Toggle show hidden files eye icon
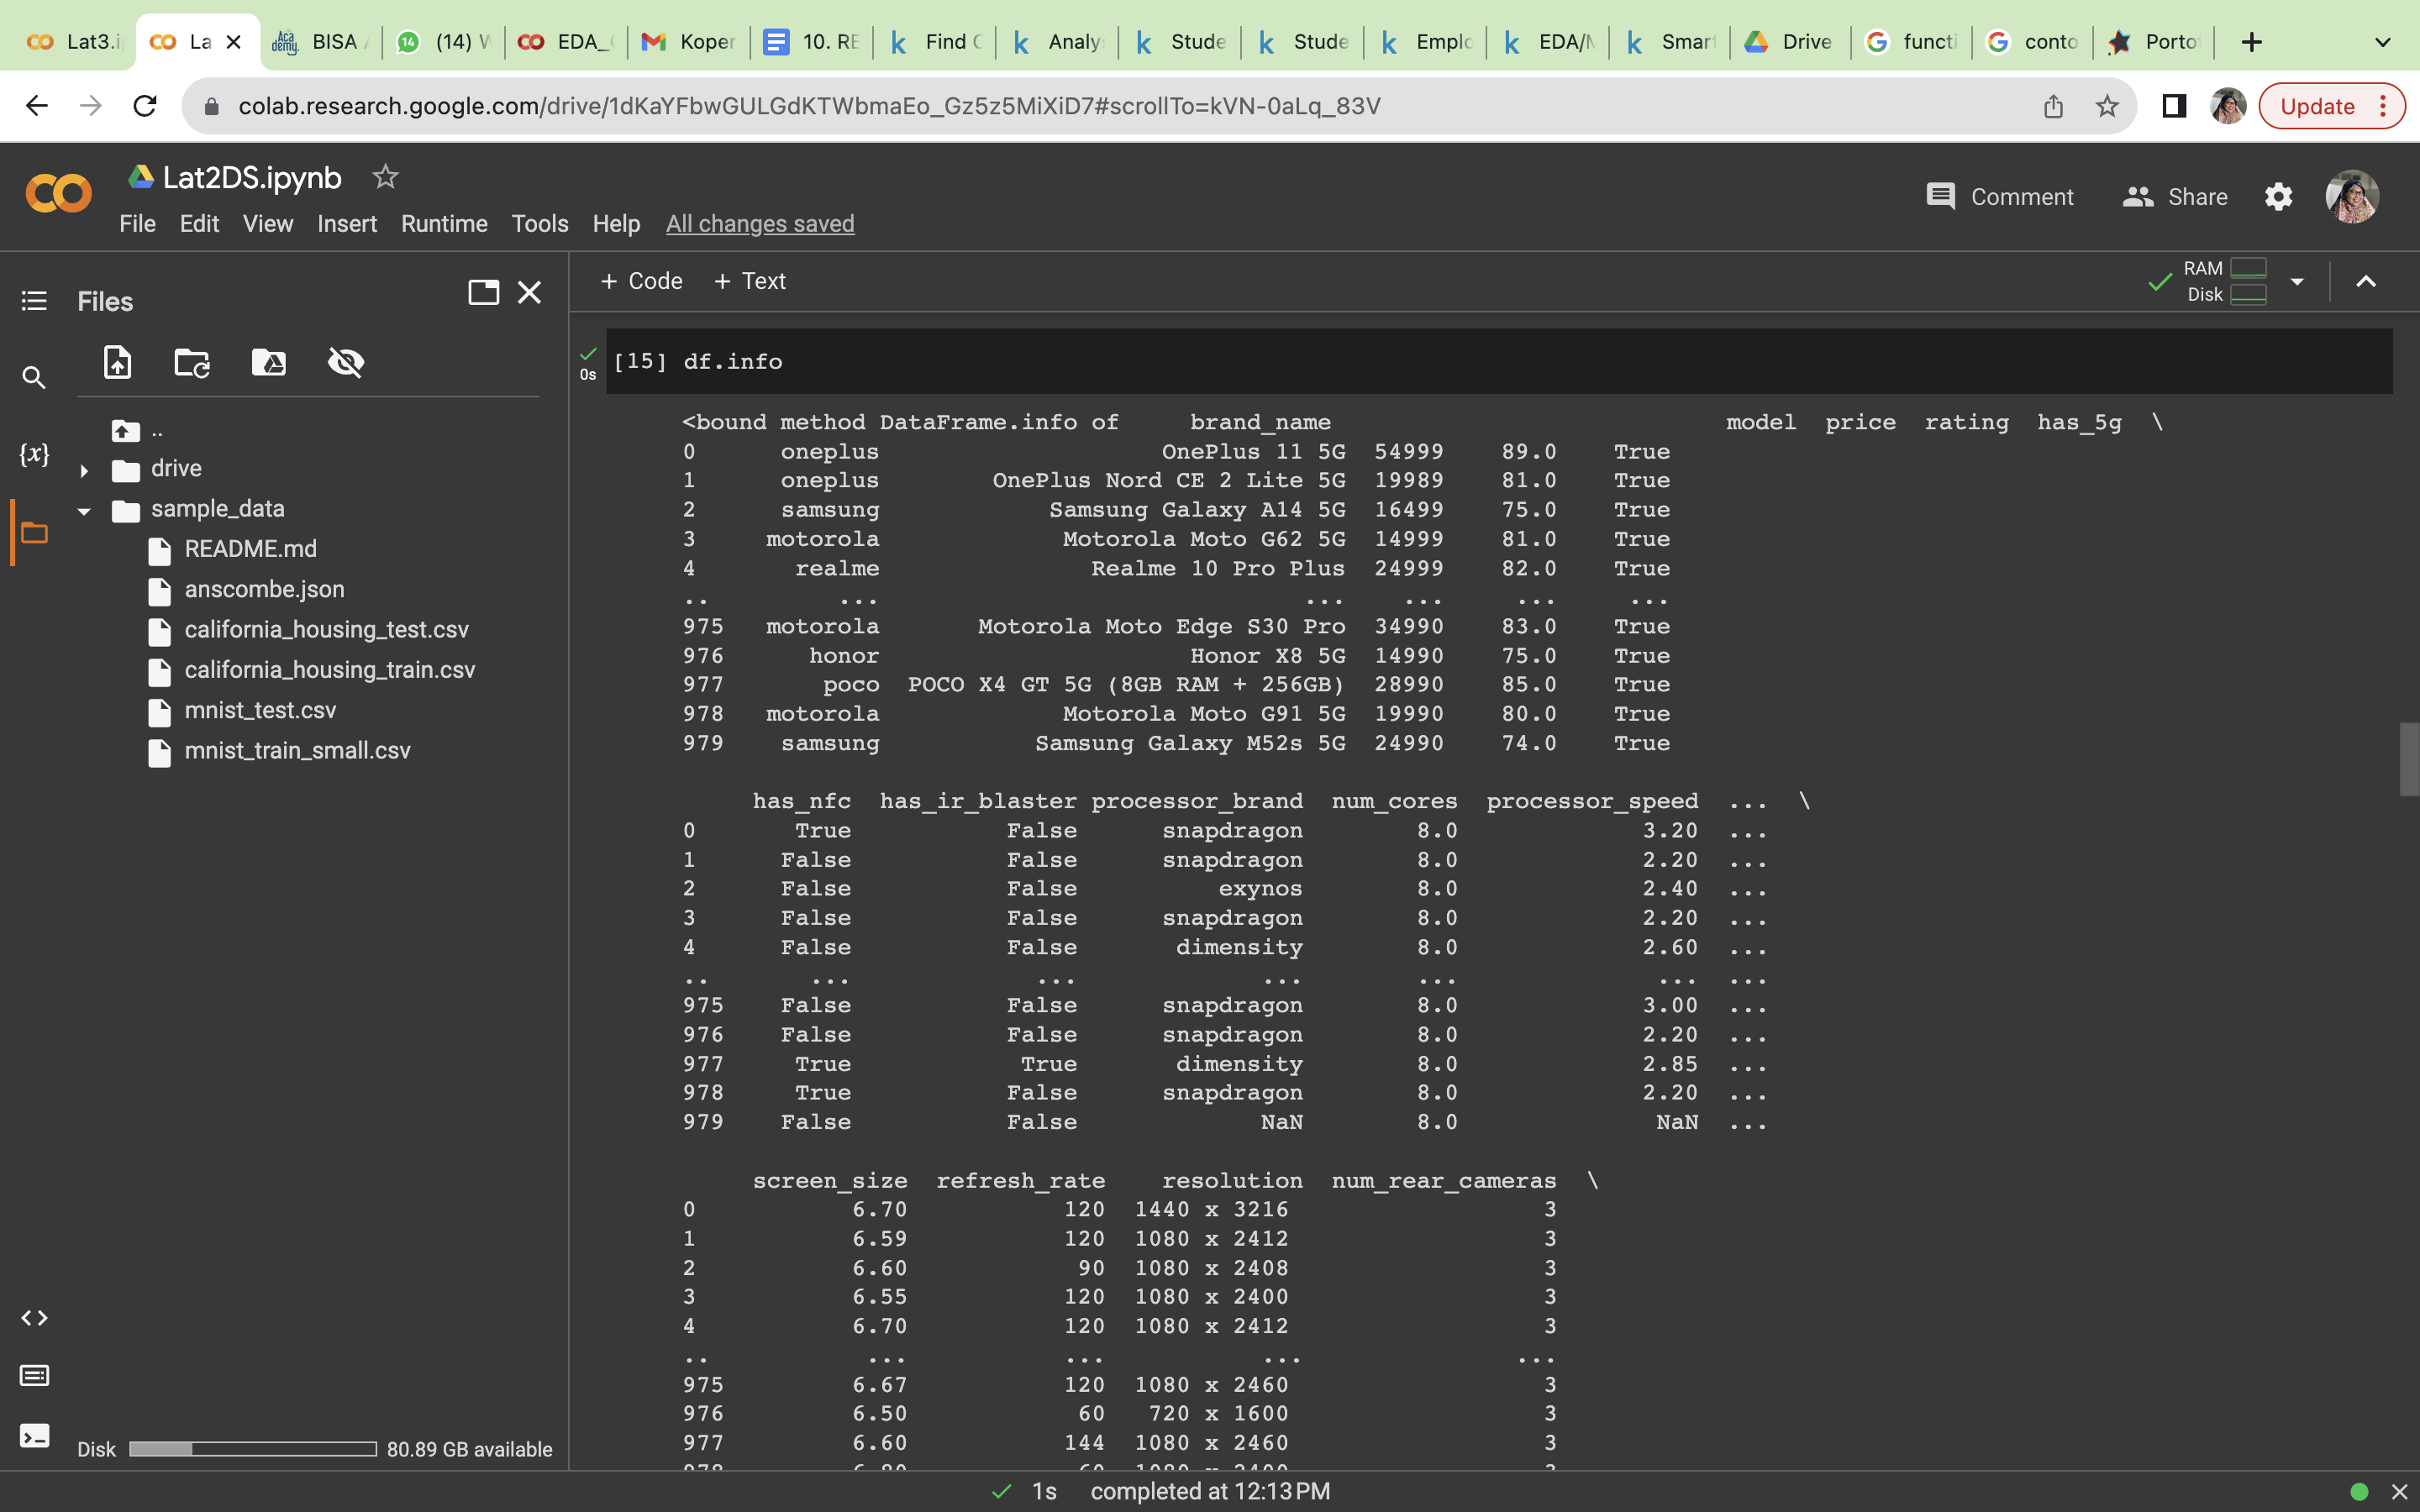Viewport: 2420px width, 1512px height. tap(346, 362)
